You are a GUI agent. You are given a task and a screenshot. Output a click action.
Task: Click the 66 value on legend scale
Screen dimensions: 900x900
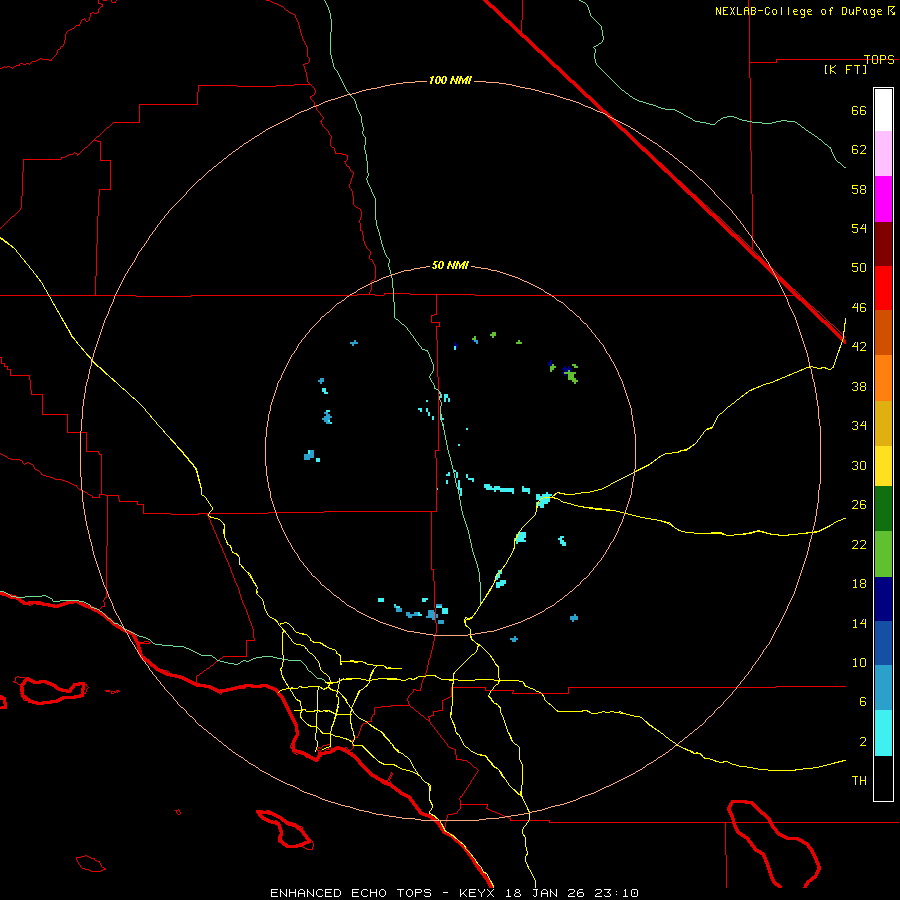[858, 111]
